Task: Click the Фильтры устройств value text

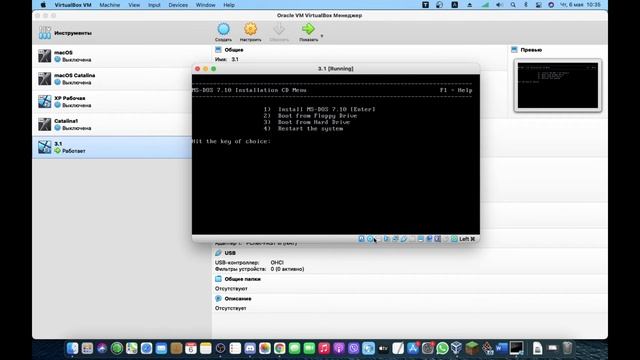Action: [287, 269]
